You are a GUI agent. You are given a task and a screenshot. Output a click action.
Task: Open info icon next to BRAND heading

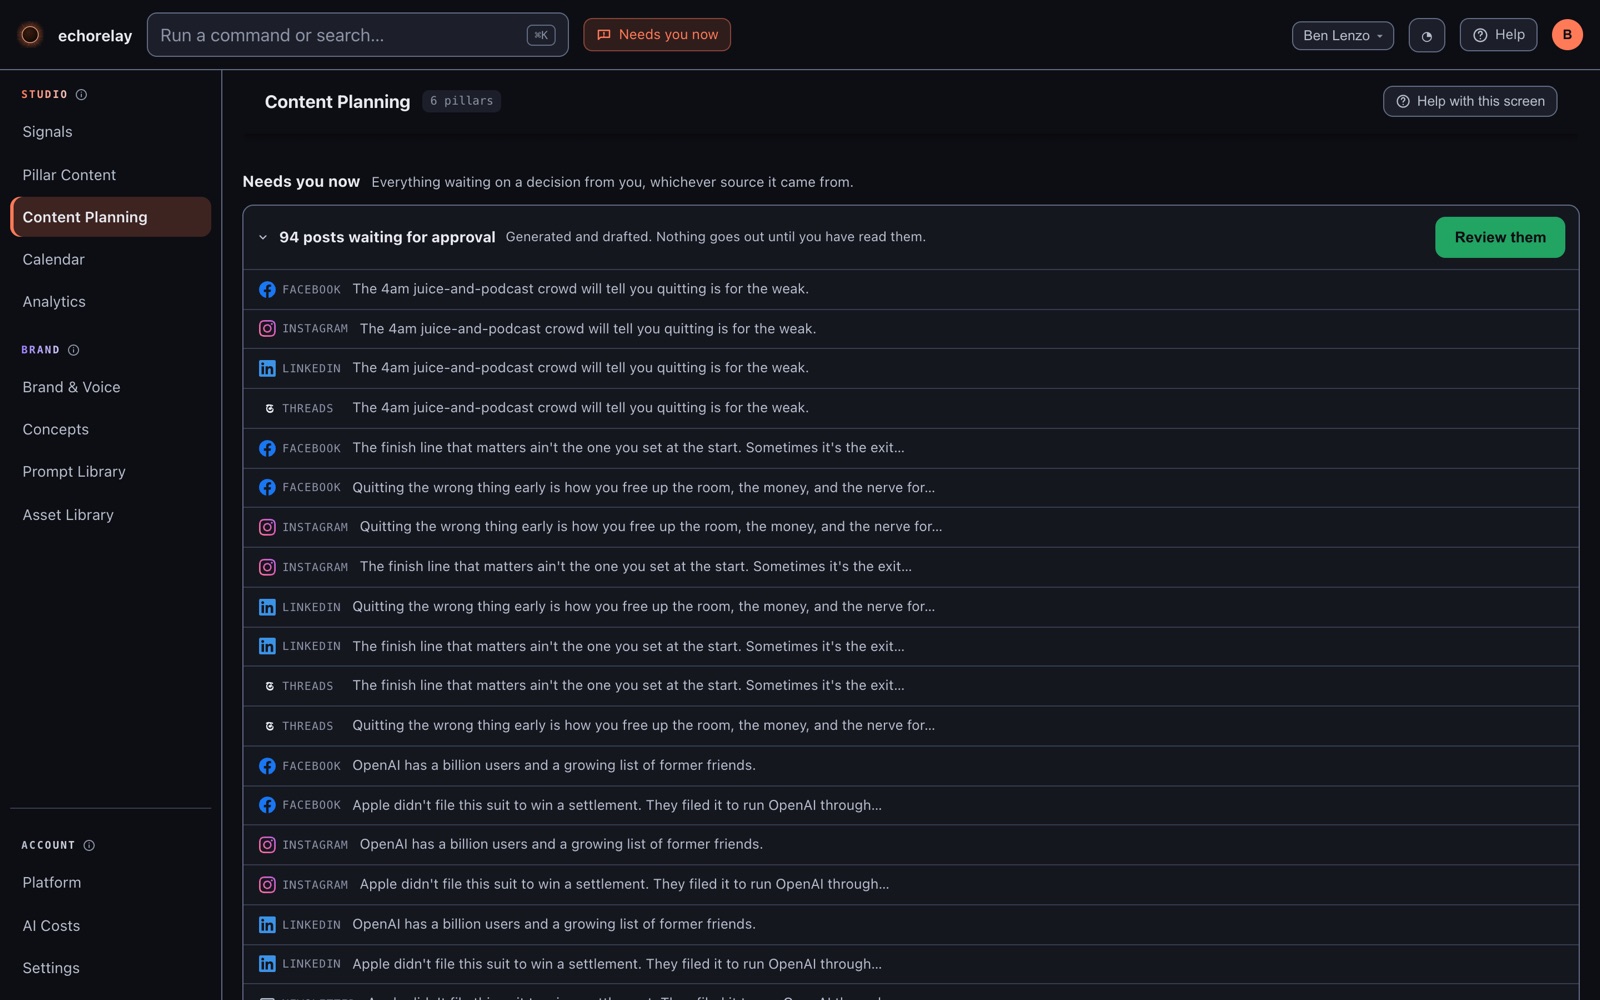coord(73,350)
